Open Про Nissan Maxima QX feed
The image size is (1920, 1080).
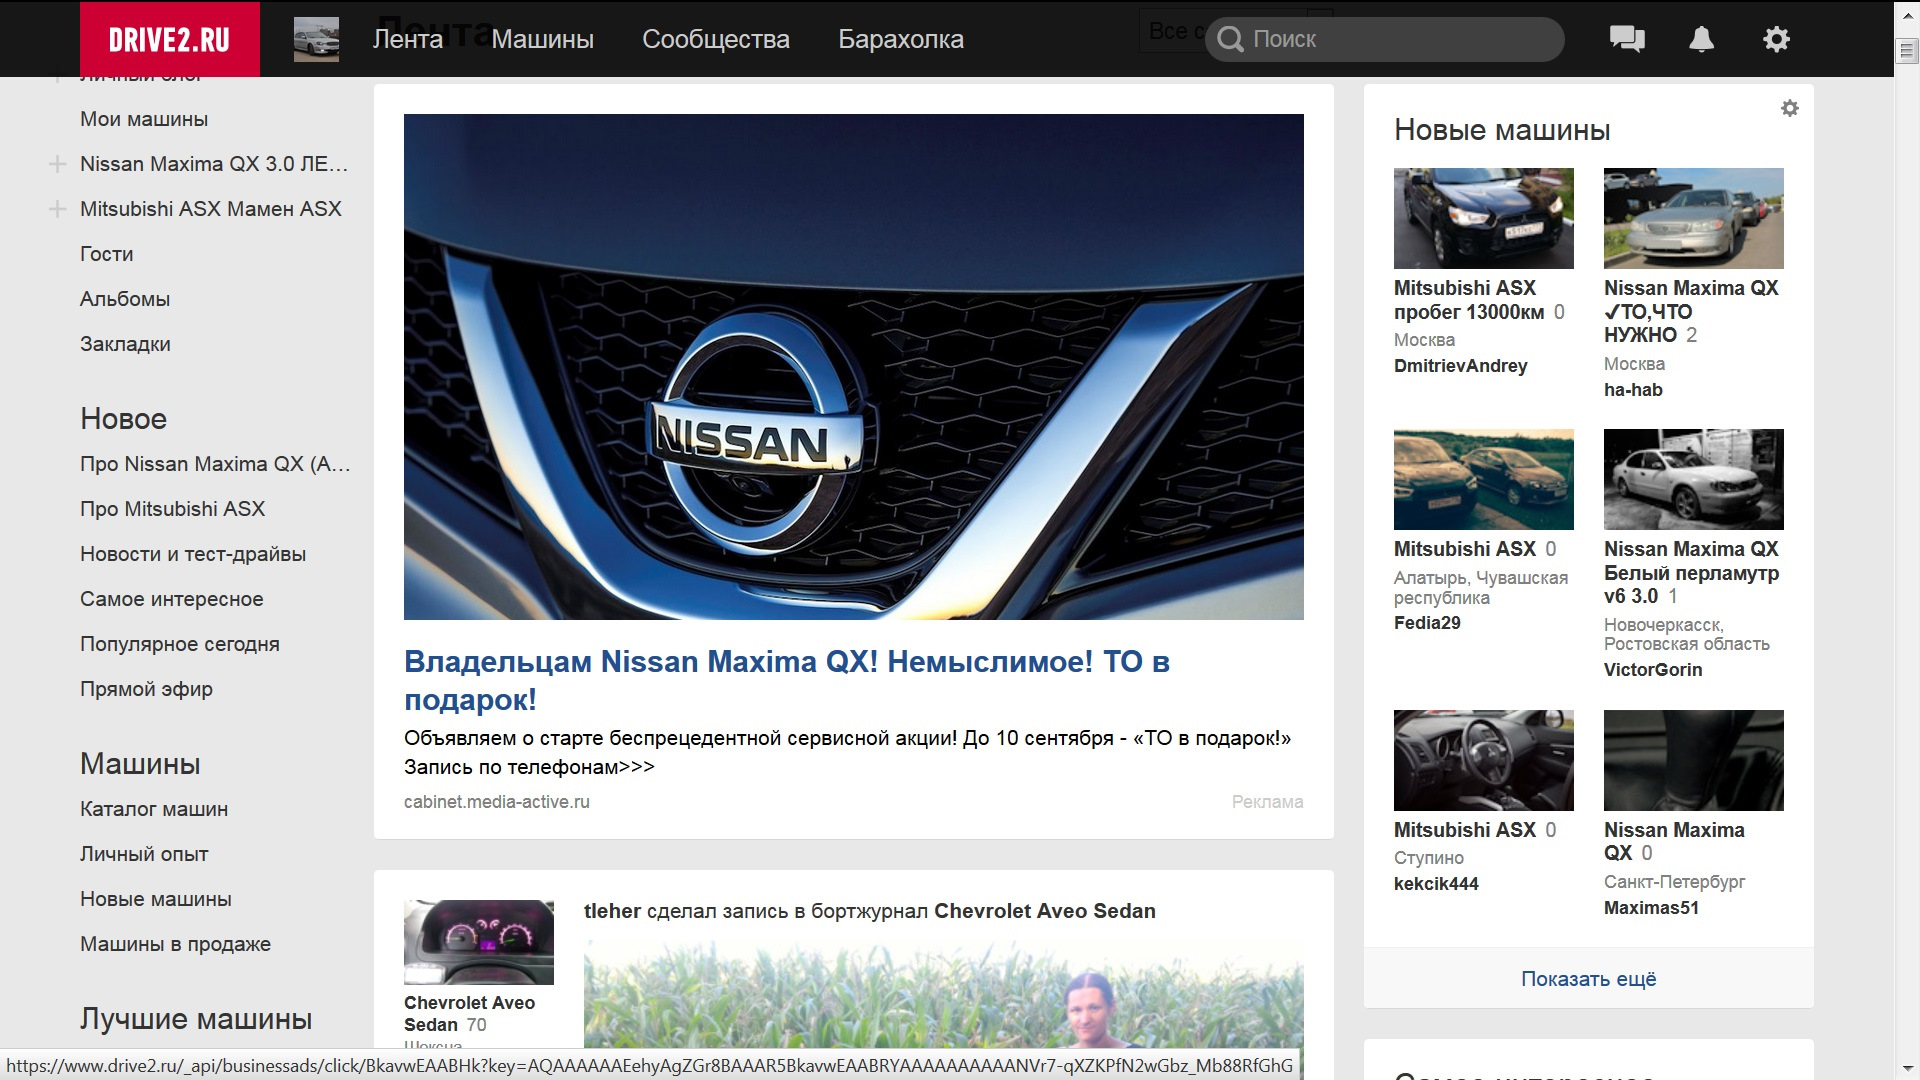tap(215, 464)
